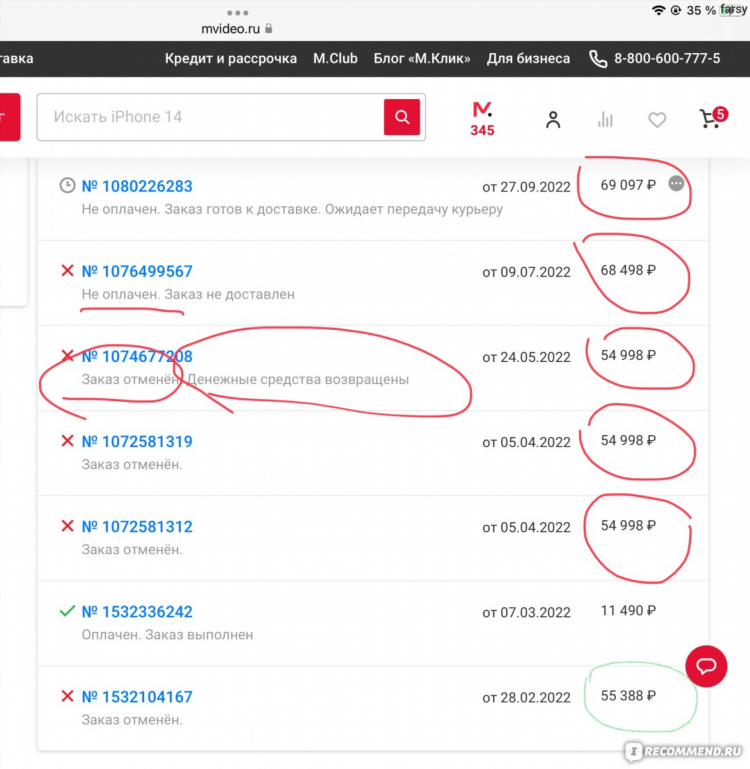Open order № 1532336242
750x769 pixels.
(x=137, y=612)
